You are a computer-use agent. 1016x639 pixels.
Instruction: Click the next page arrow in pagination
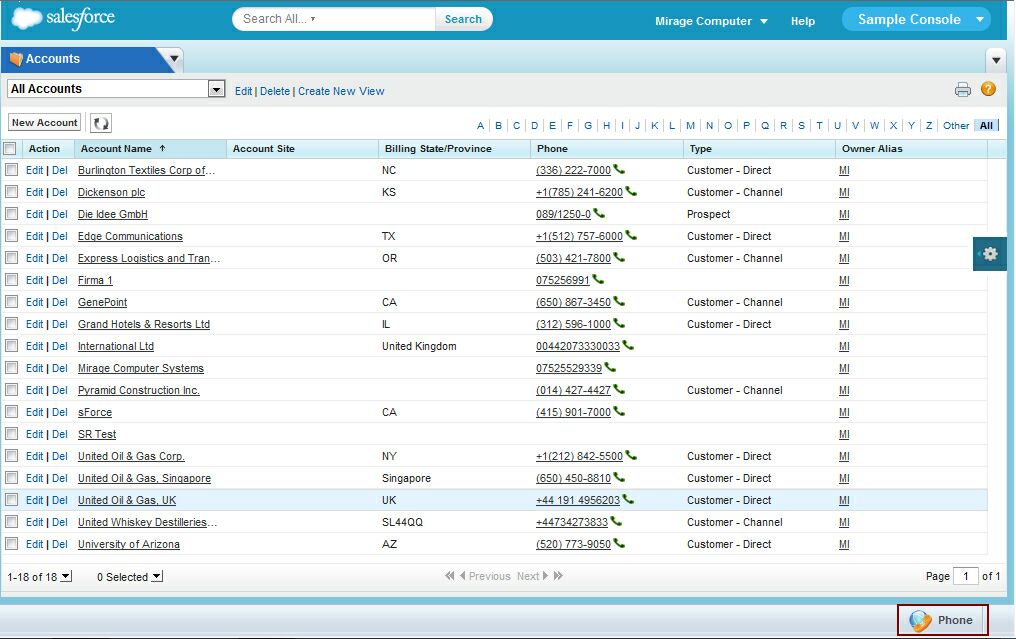pos(544,576)
